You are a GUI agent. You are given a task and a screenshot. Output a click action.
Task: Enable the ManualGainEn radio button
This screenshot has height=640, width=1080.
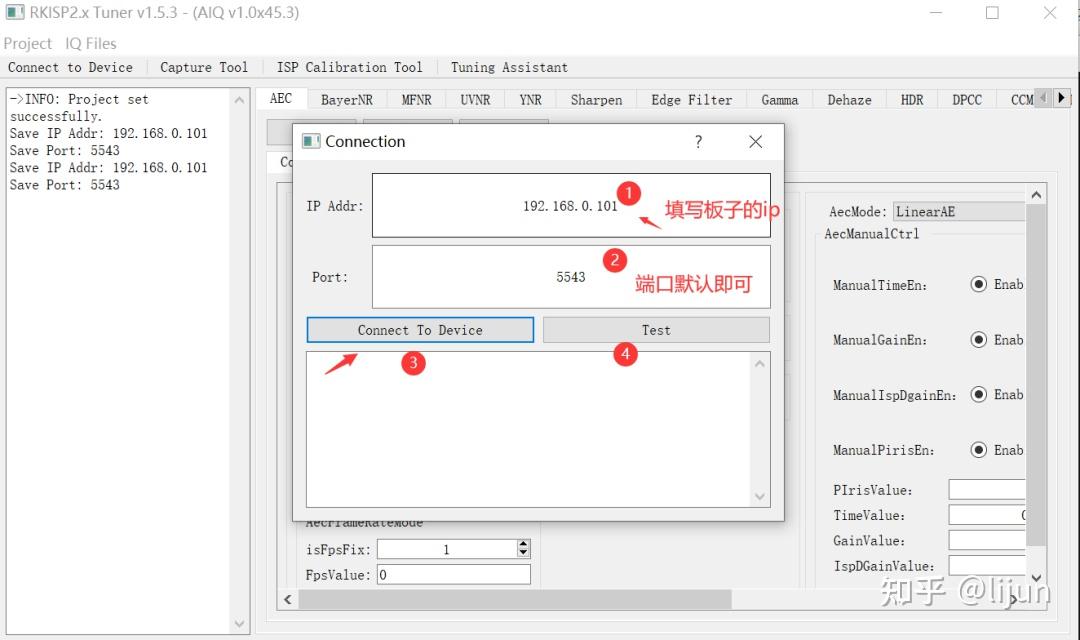[x=979, y=339]
